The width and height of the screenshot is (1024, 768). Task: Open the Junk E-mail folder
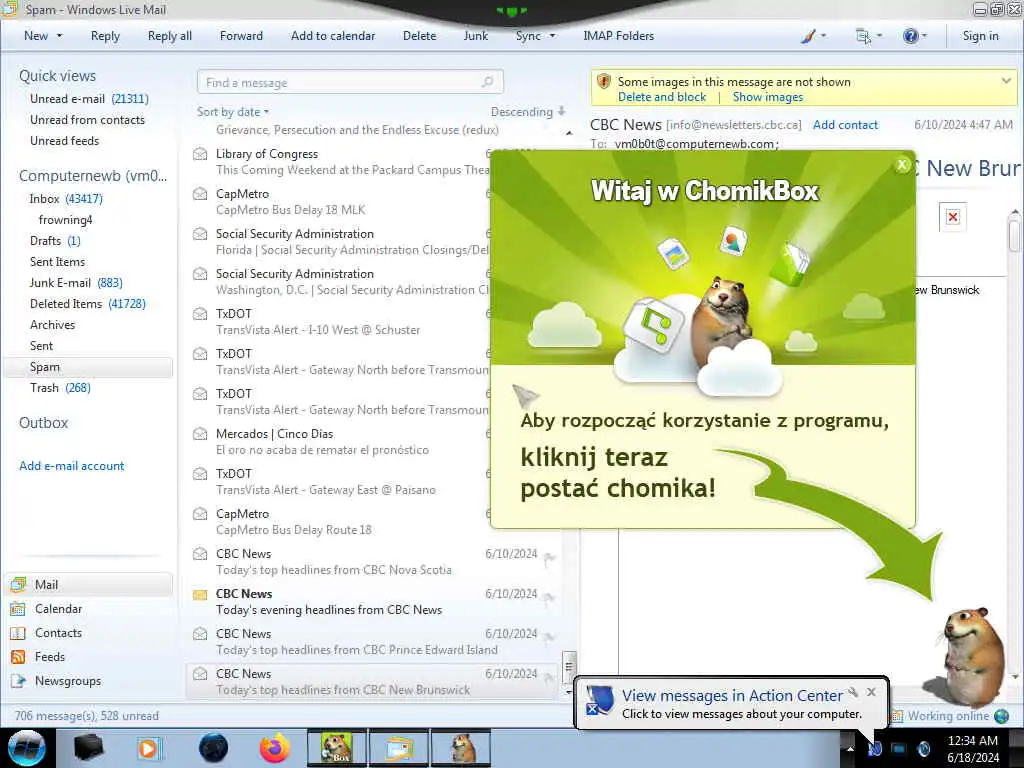click(76, 282)
